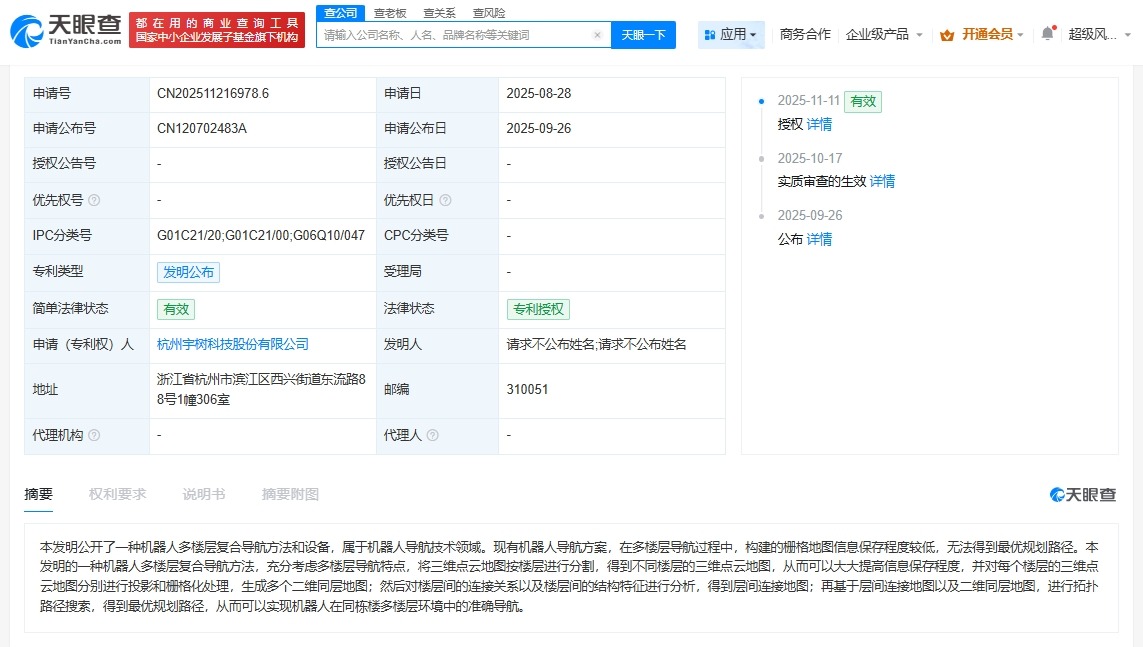Click the help icon next to 代理人
This screenshot has width=1143, height=647.
431,435
